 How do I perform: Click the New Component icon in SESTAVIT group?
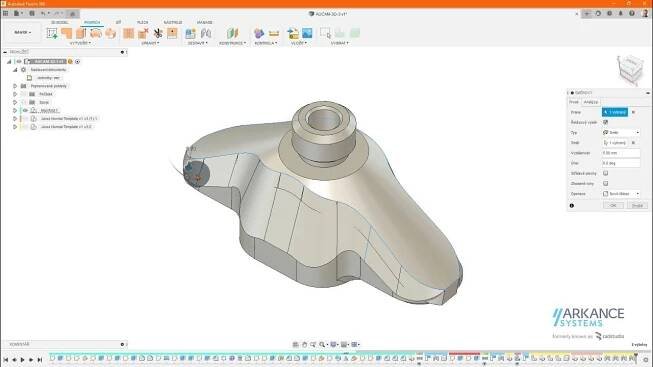pos(190,33)
